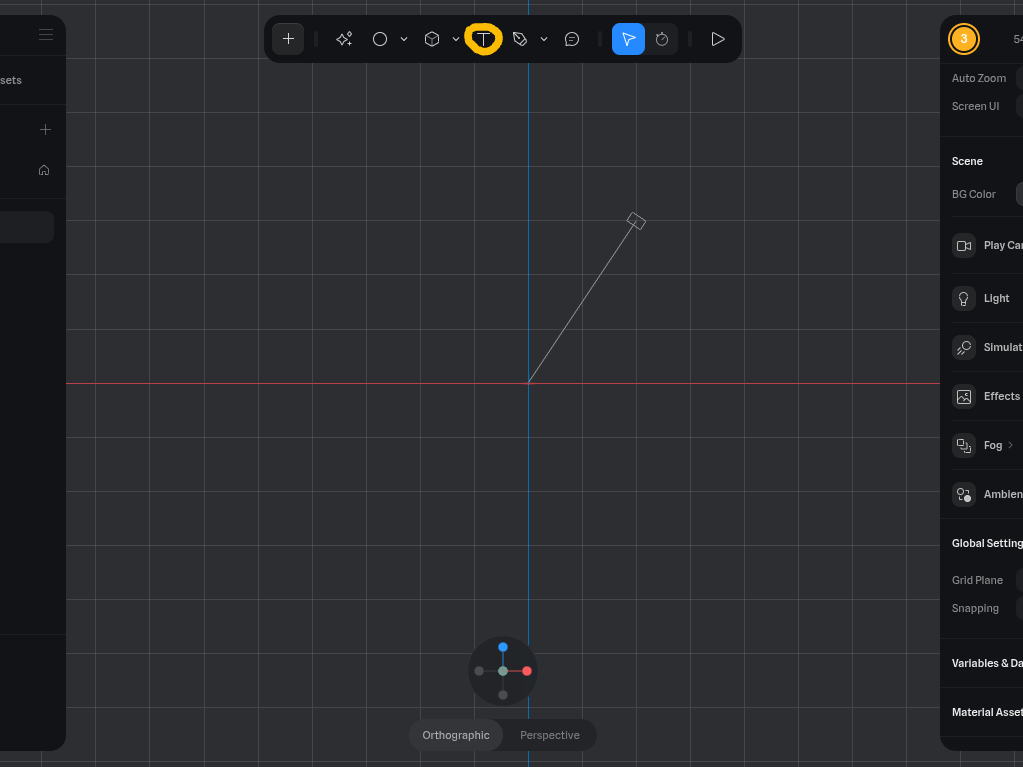Image resolution: width=1023 pixels, height=767 pixels.
Task: Open the Ambient settings icon
Action: 964,494
